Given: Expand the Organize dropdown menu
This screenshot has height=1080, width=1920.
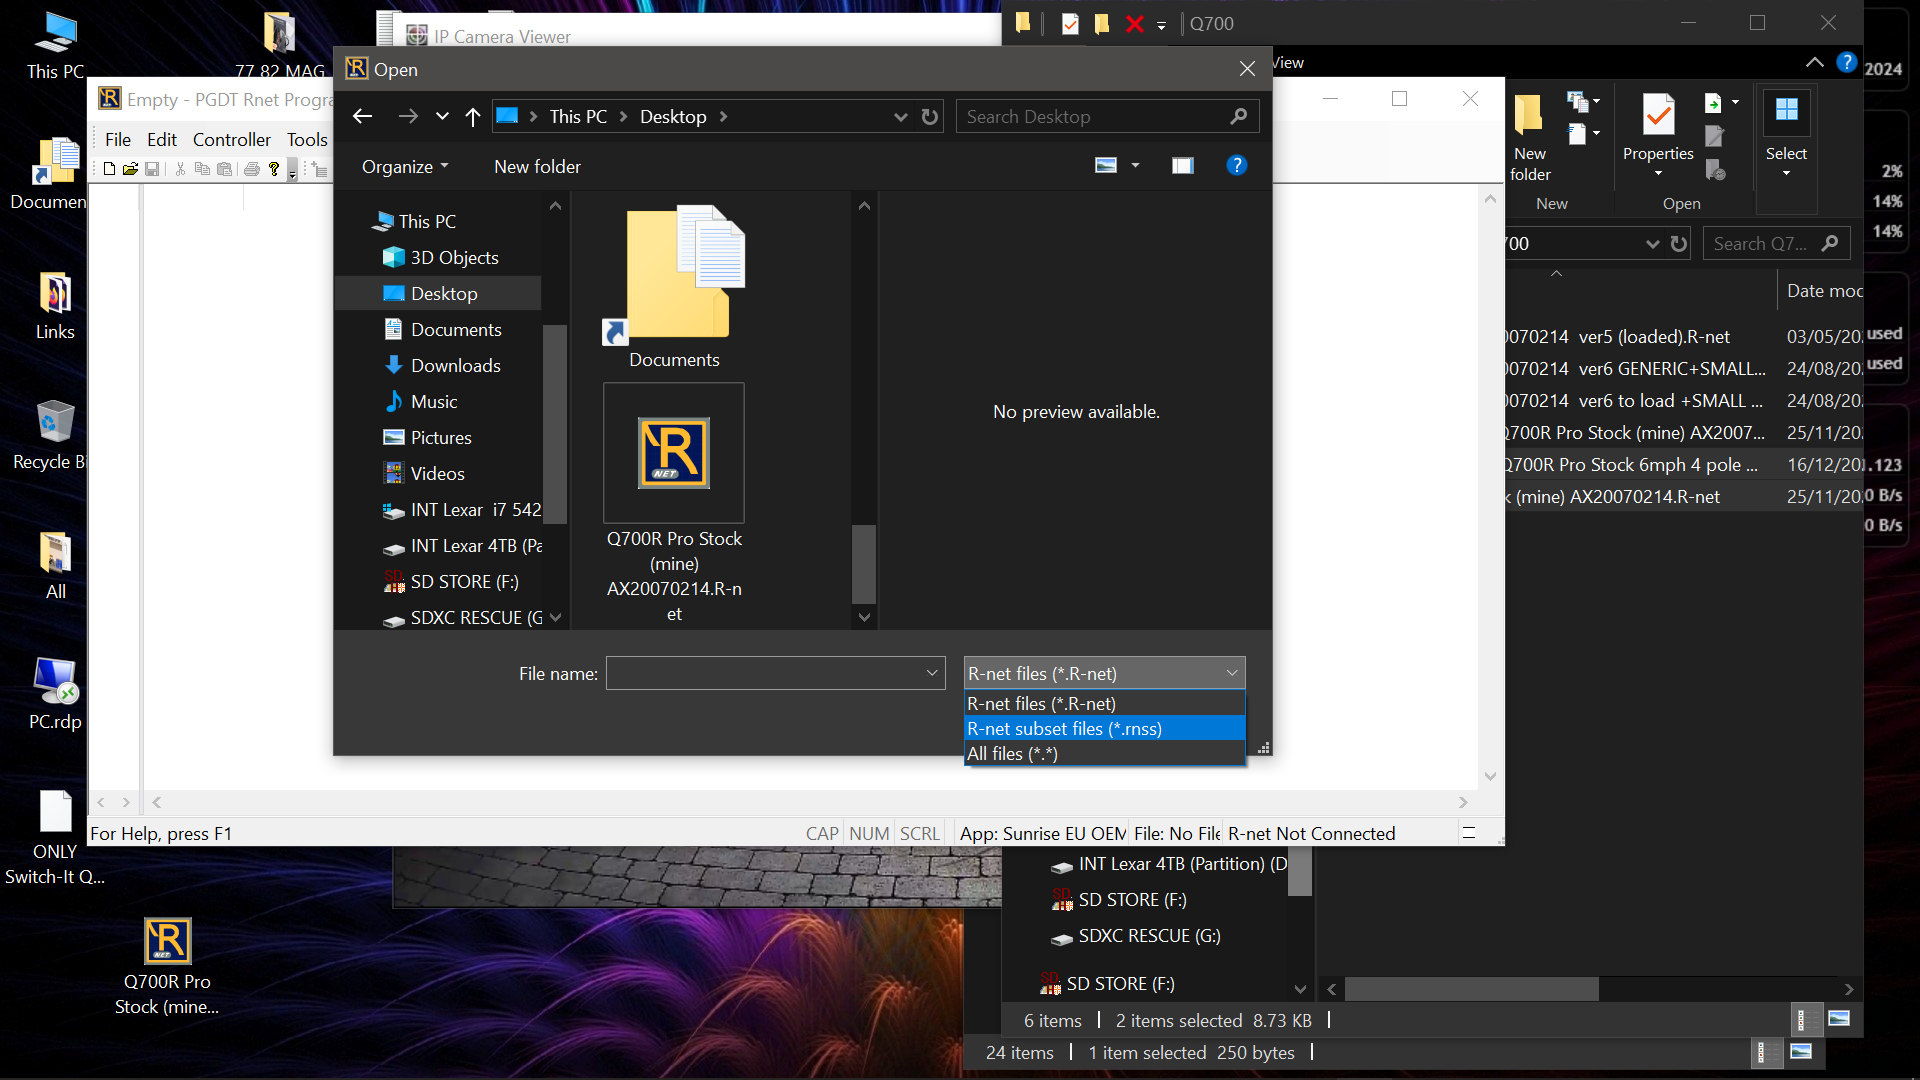Looking at the screenshot, I should (405, 167).
